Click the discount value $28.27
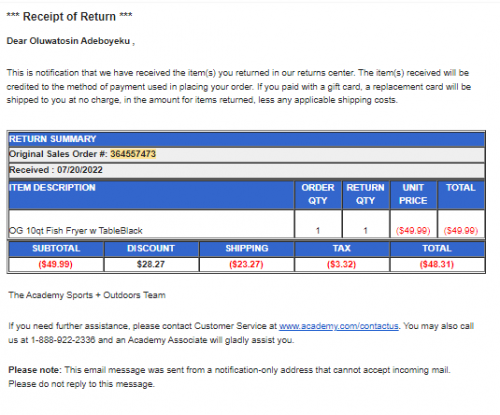 [x=151, y=264]
